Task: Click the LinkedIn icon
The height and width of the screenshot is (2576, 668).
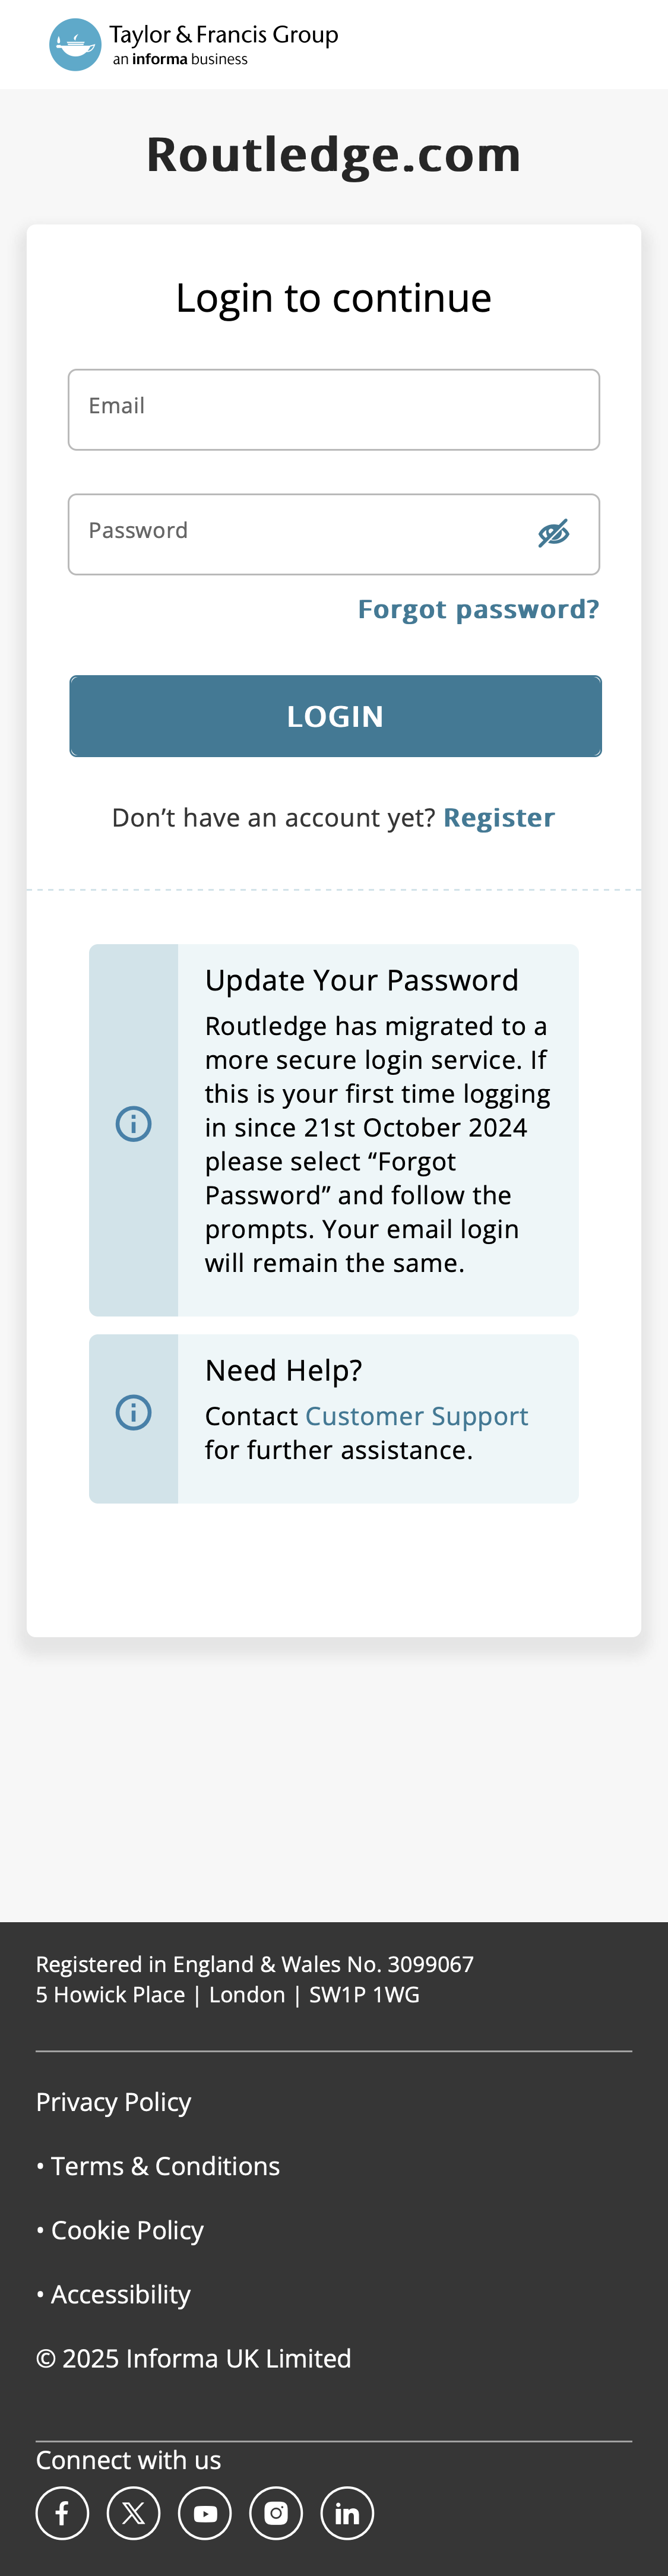Action: coord(347,2513)
